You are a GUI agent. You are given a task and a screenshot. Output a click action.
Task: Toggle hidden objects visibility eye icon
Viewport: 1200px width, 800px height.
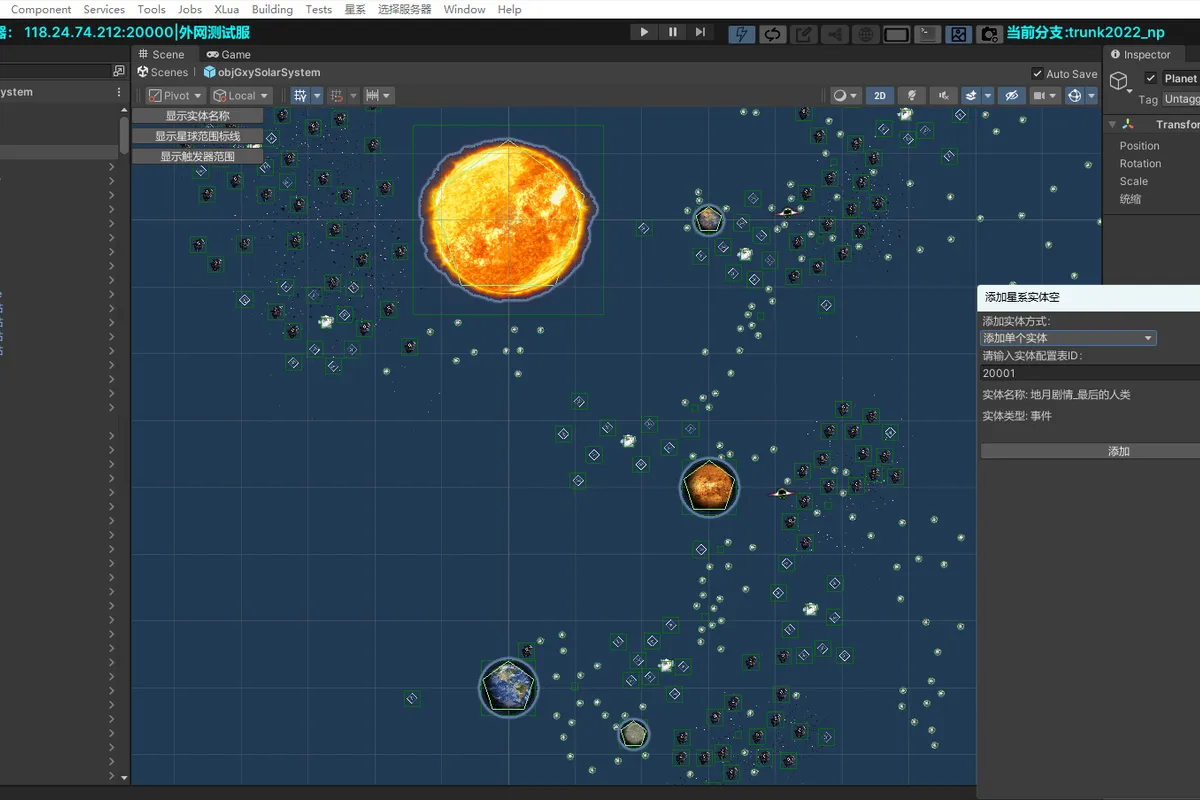(1011, 96)
